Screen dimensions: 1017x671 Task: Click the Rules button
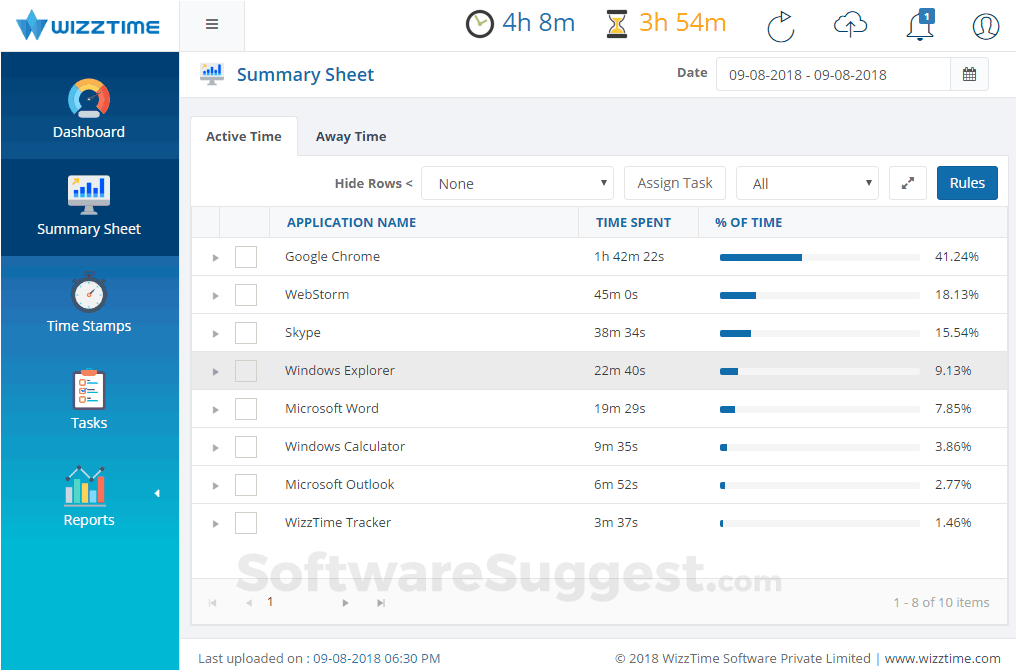(x=967, y=183)
